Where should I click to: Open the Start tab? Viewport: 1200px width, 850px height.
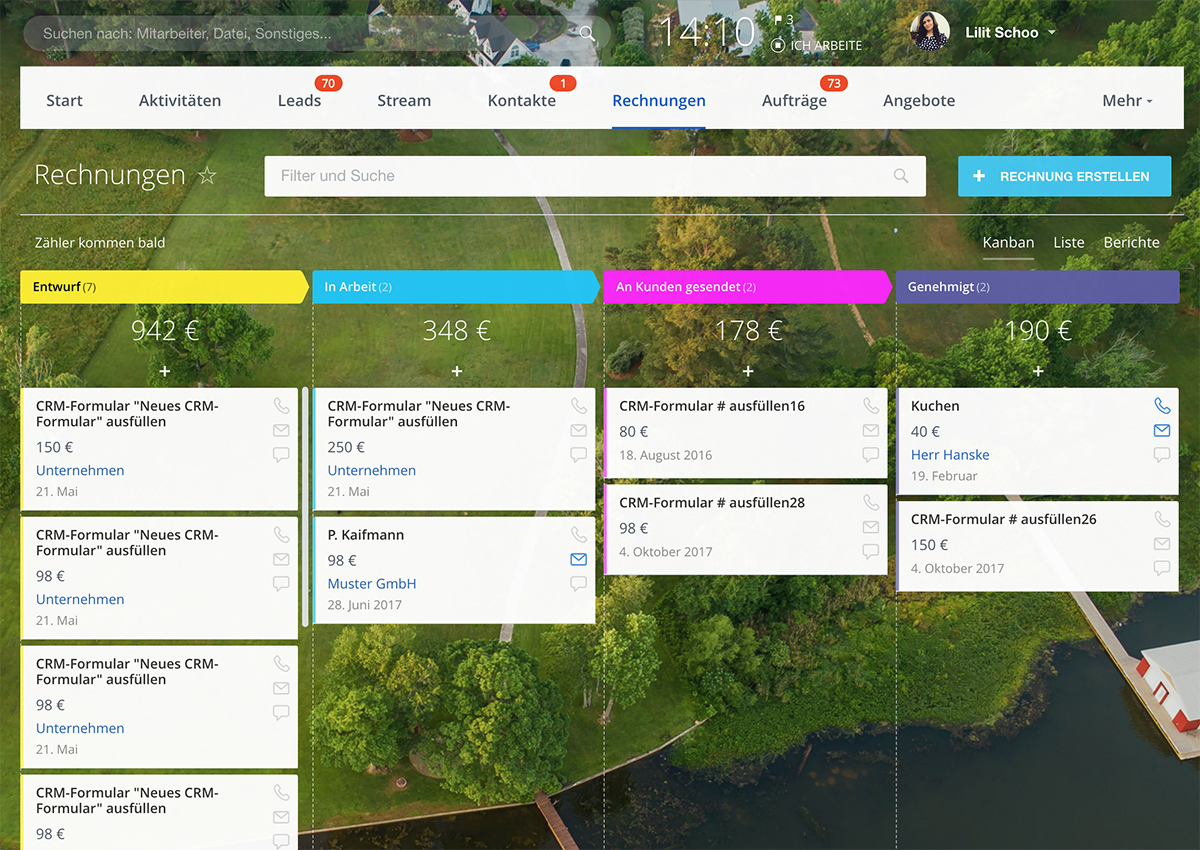coord(64,100)
